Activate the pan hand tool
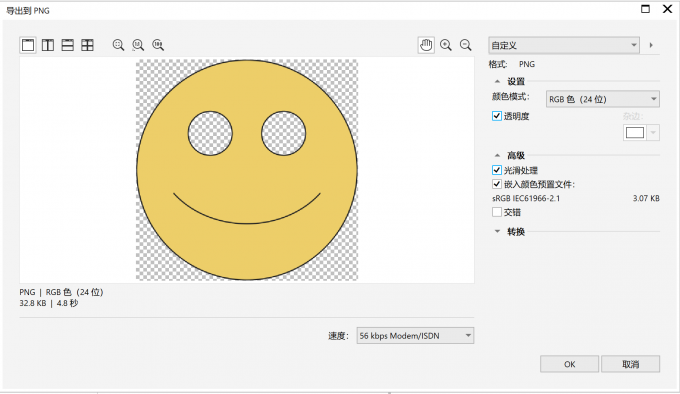This screenshot has width=680, height=394. 426,45
